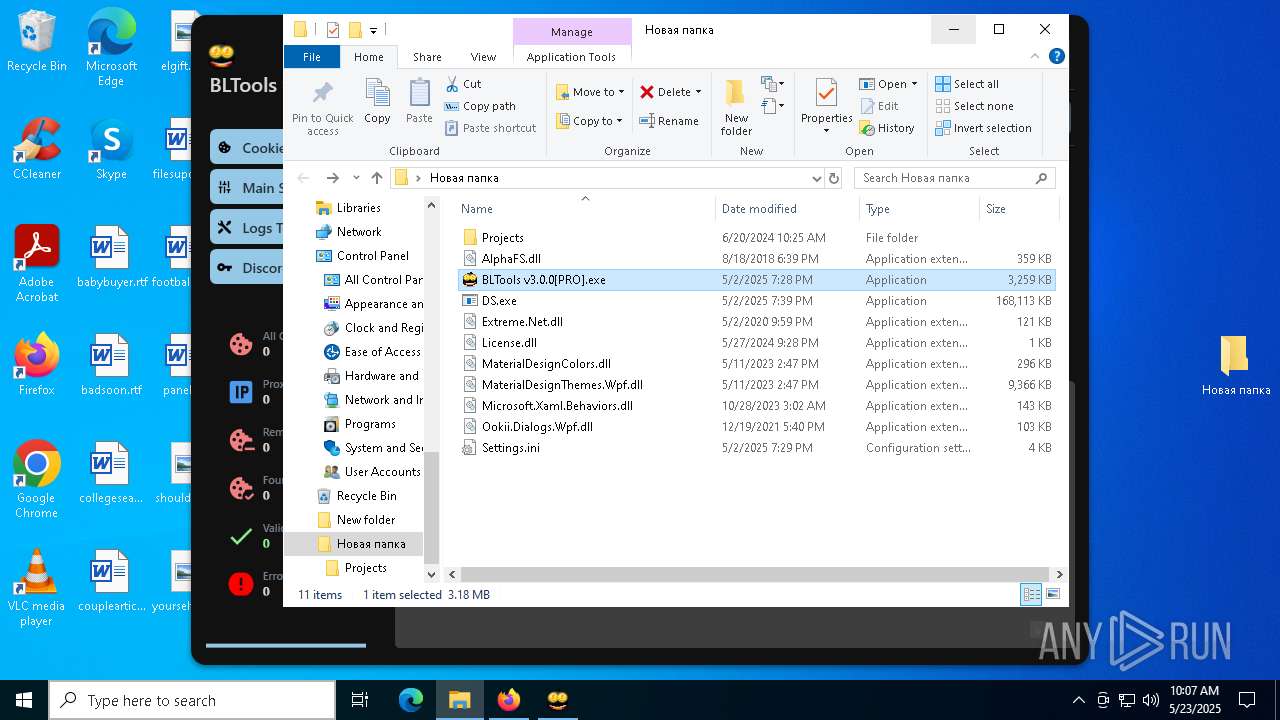1280x720 pixels.
Task: Sort by Date modified column
Action: click(x=787, y=209)
